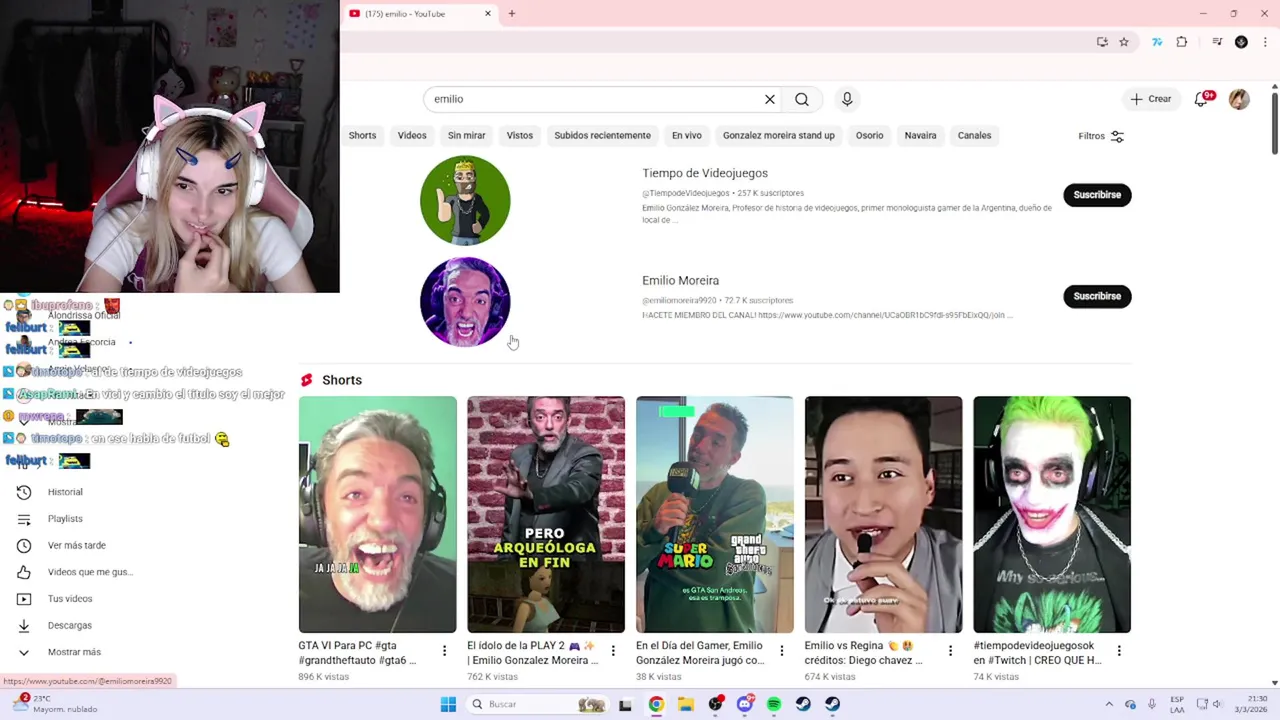
Task: Select the Vistos filter chip
Action: click(520, 135)
